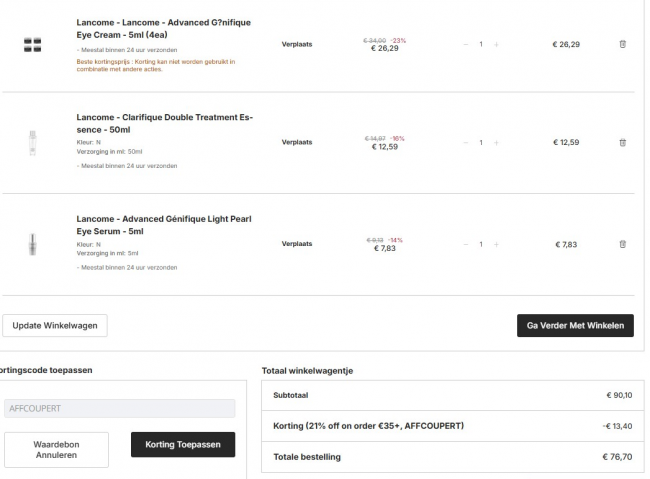
Task: Click Ga Verder Met Winkelen button
Action: click(574, 326)
